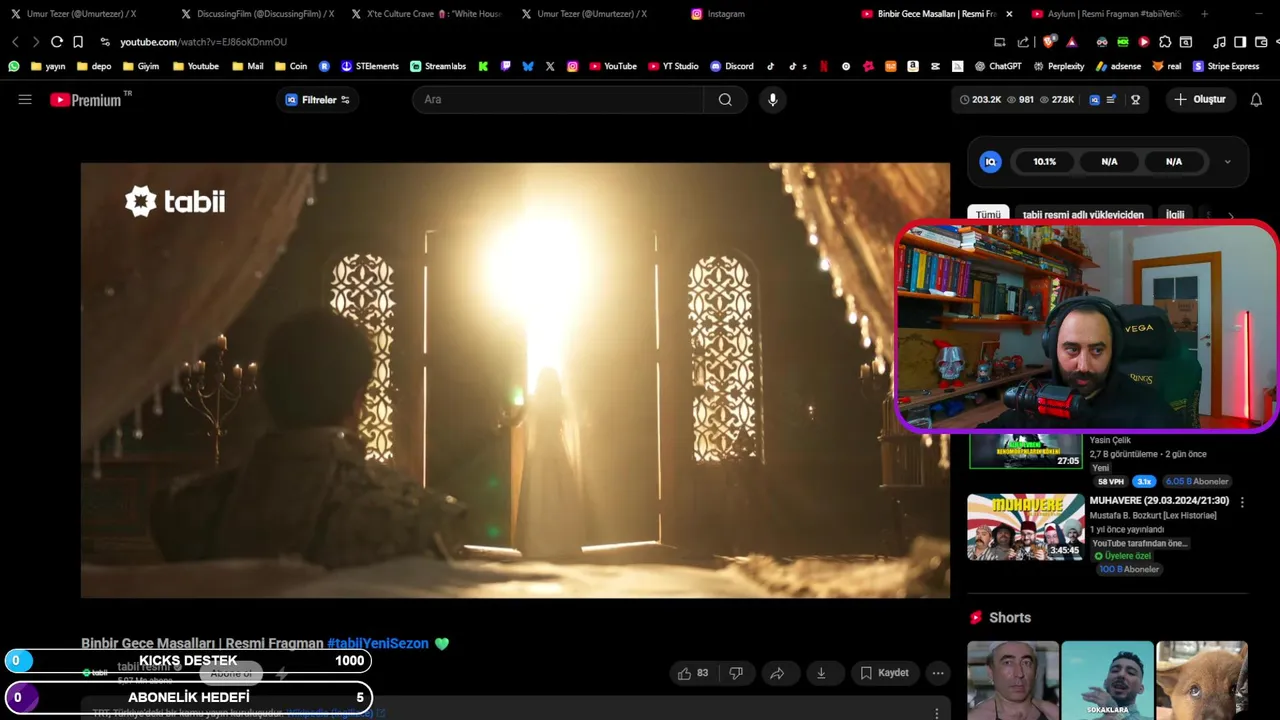Open Bluesky butterfly bookmark

[528, 66]
